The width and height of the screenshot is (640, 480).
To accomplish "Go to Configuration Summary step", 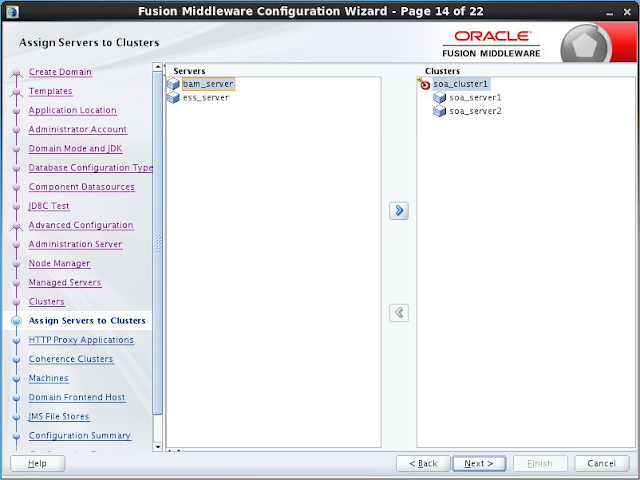I will [80, 436].
